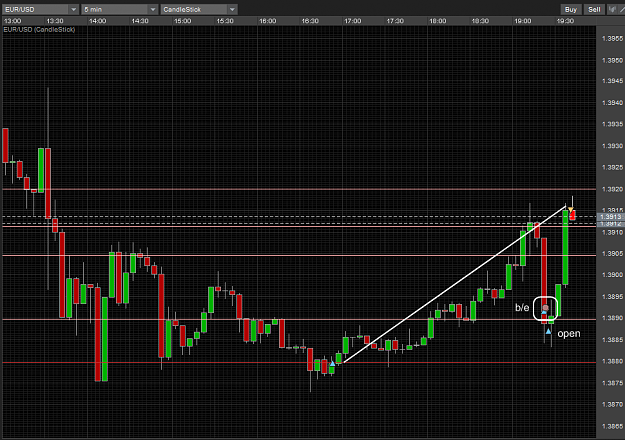Click the 1.3955 price axis label
Viewport: 625px width, 440px height.
(x=612, y=39)
